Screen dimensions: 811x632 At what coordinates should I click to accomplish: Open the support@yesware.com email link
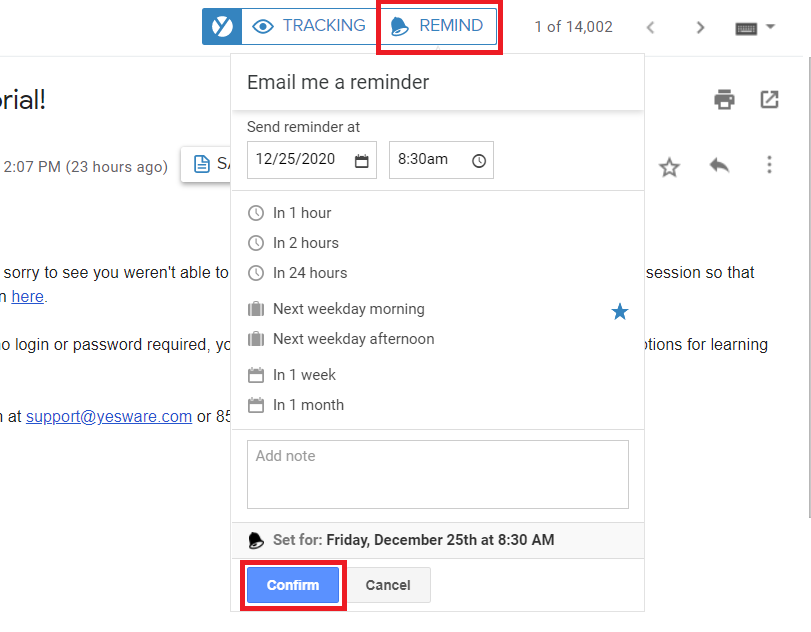click(x=109, y=417)
